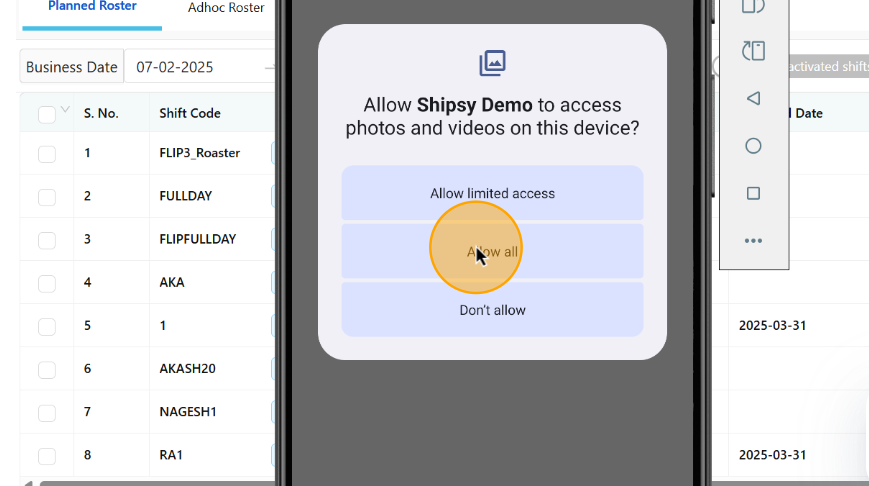Open dropdown arrow beside header checkbox

point(65,109)
